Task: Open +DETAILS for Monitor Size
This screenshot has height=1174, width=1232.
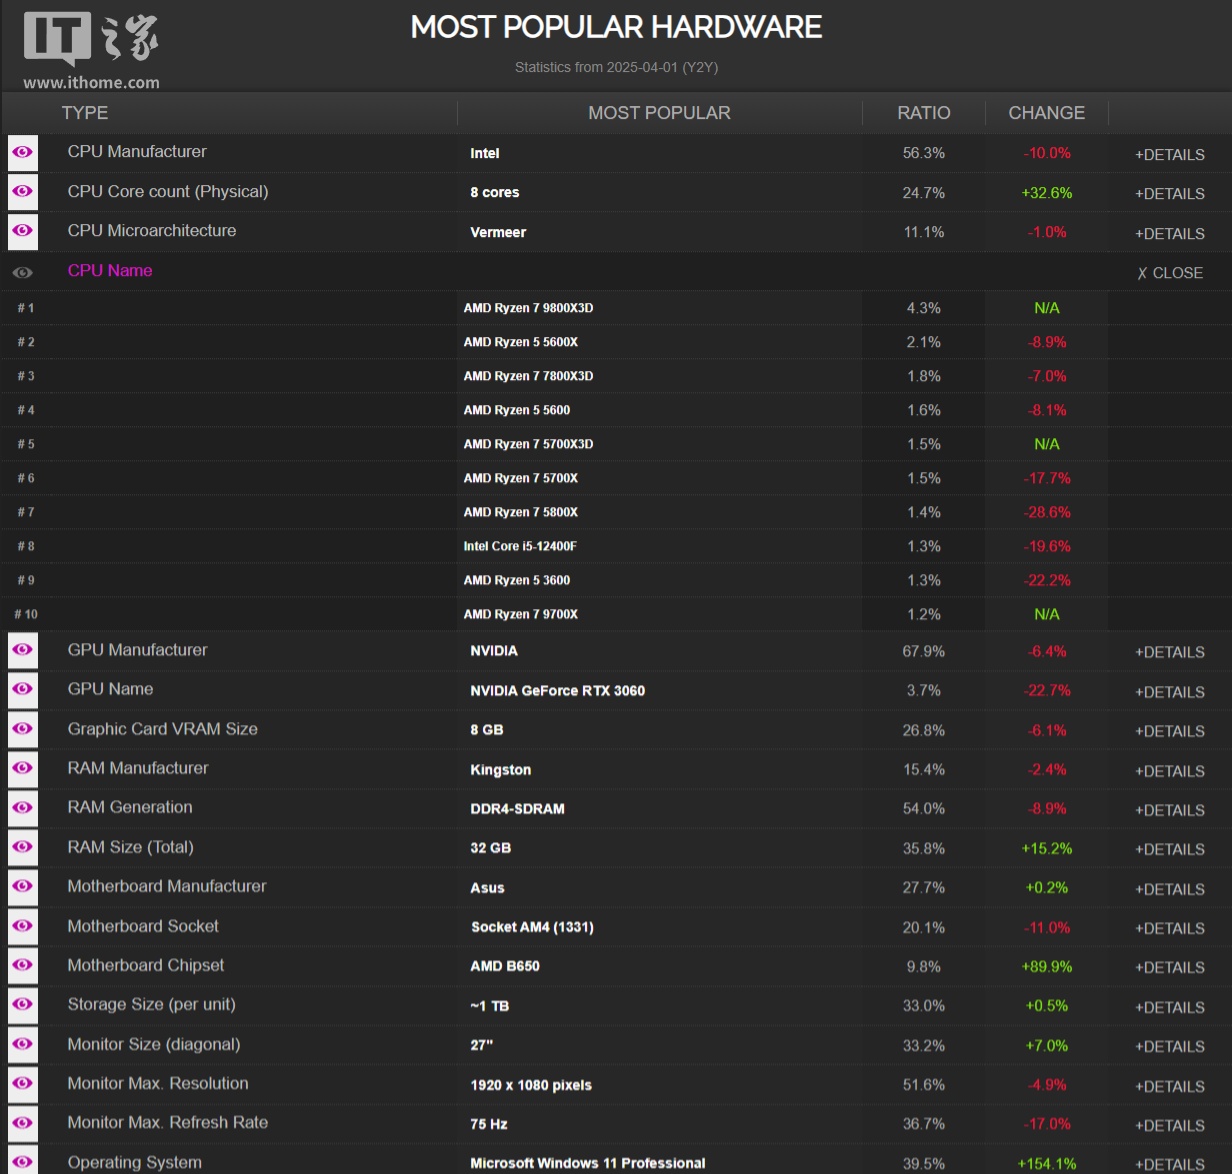Action: click(x=1169, y=1046)
